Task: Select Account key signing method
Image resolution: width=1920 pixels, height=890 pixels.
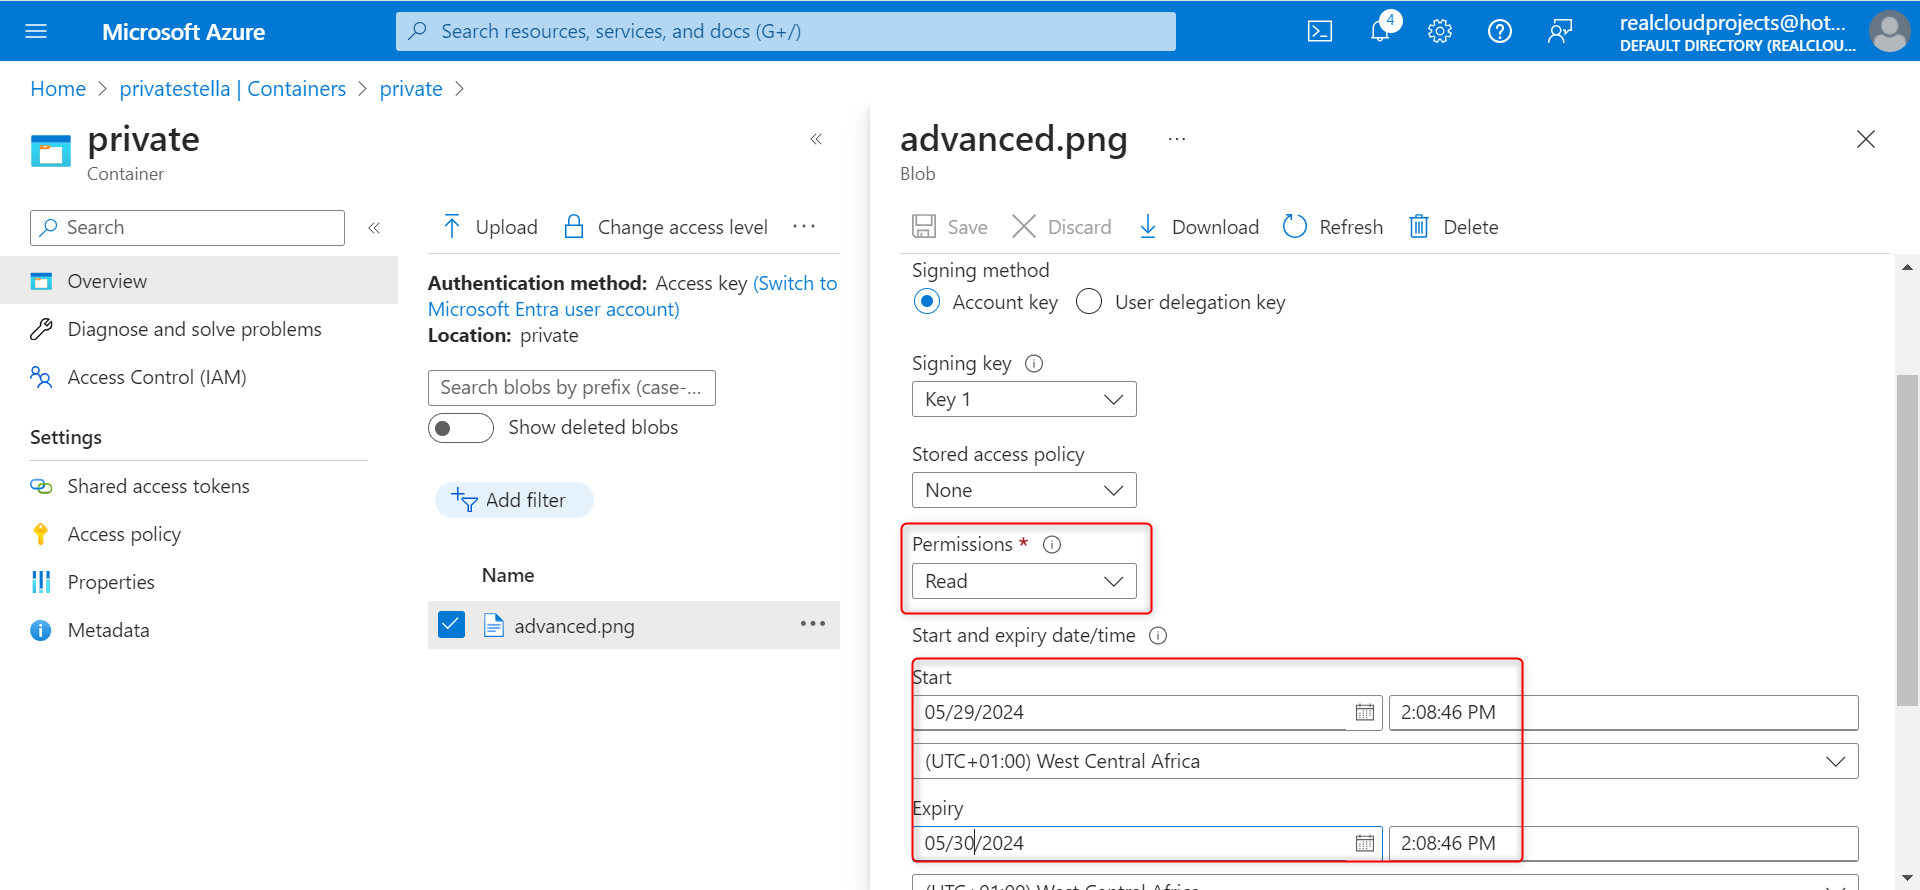Action: point(927,302)
